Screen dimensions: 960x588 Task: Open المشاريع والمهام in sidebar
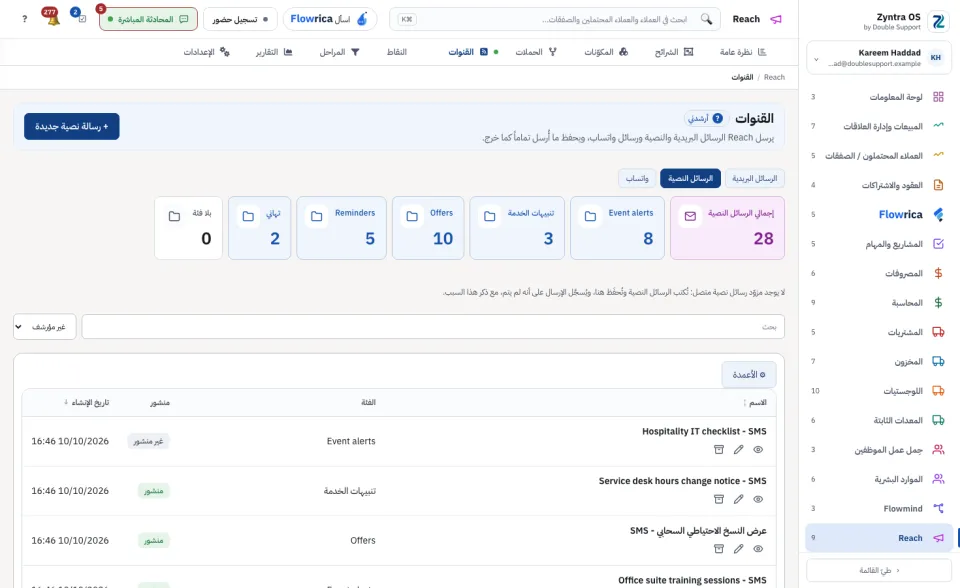(878, 244)
